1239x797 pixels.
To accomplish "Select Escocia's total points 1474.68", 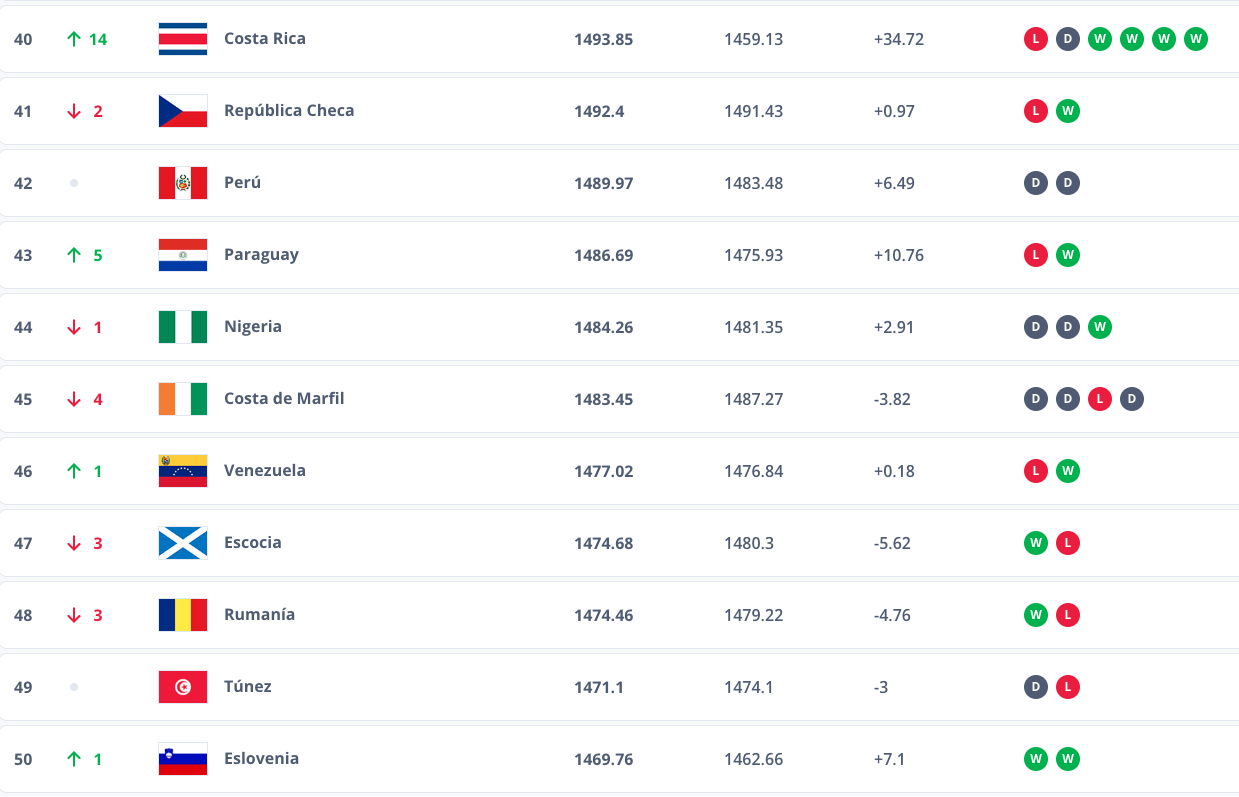I will coord(603,543).
